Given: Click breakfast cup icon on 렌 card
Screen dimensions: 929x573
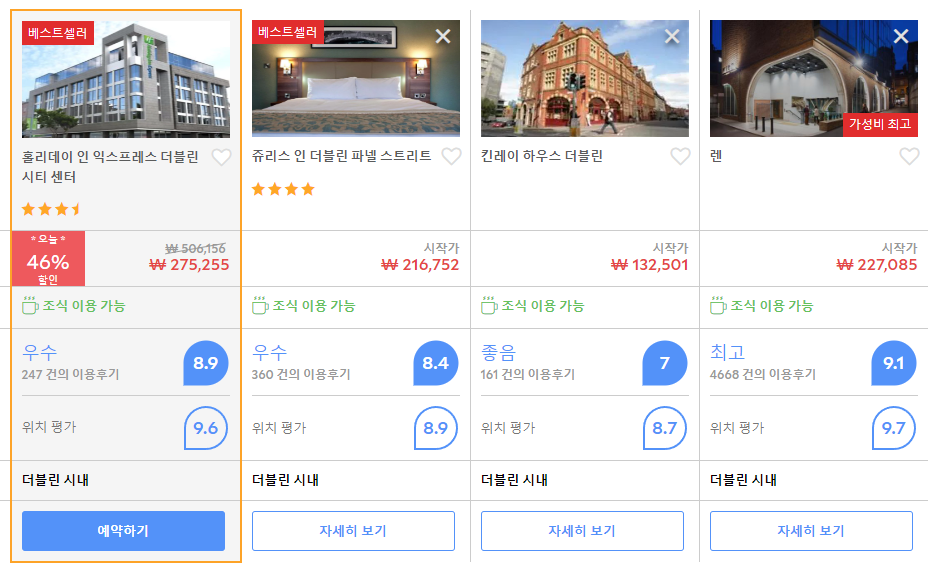Looking at the screenshot, I should [x=717, y=306].
